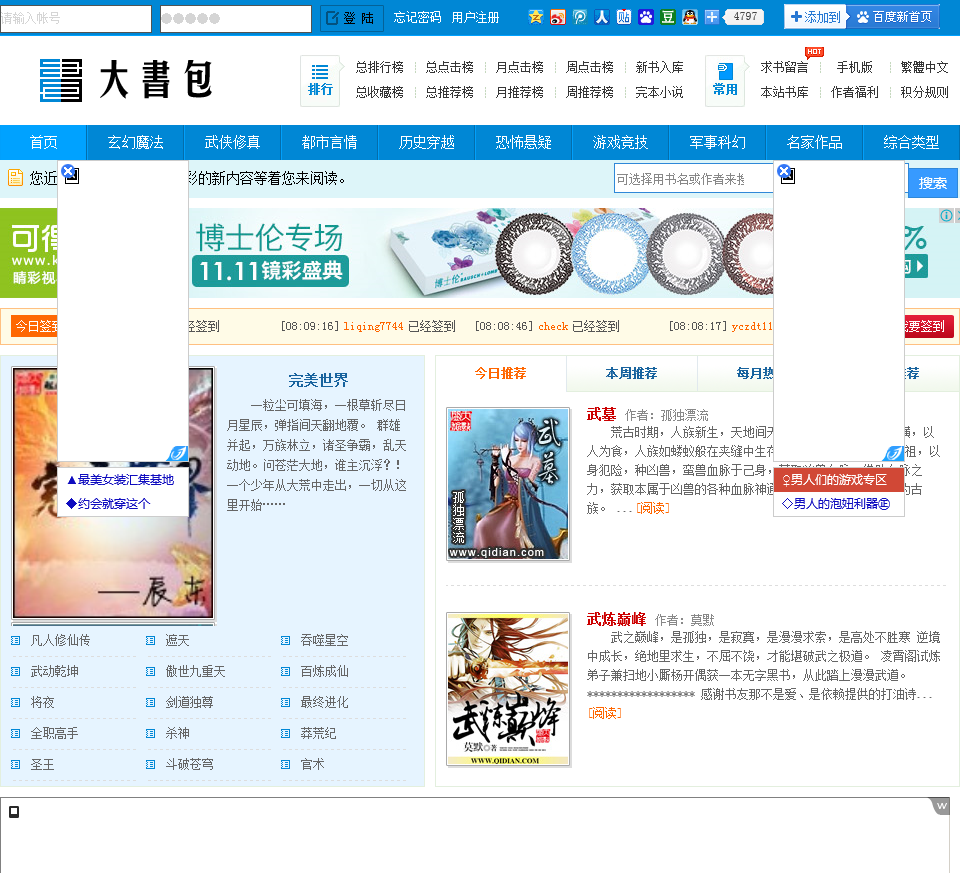960x873 pixels.
Task: Open 最美女装汇集基地 ad link
Action: click(x=120, y=480)
